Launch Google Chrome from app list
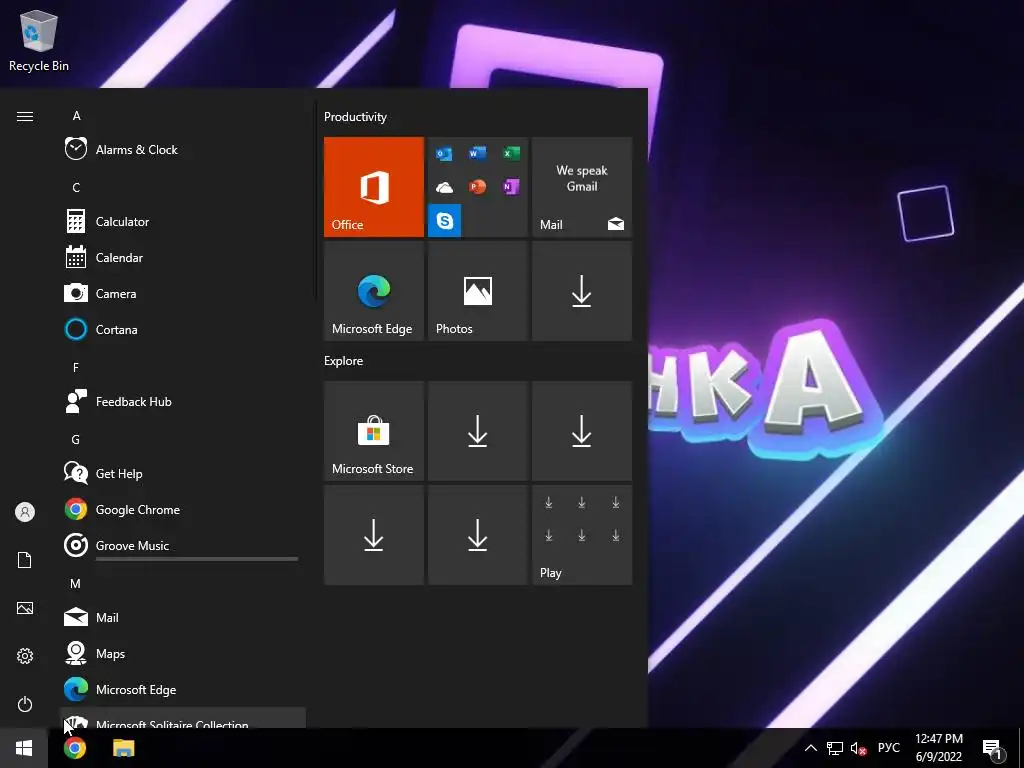 click(x=183, y=509)
